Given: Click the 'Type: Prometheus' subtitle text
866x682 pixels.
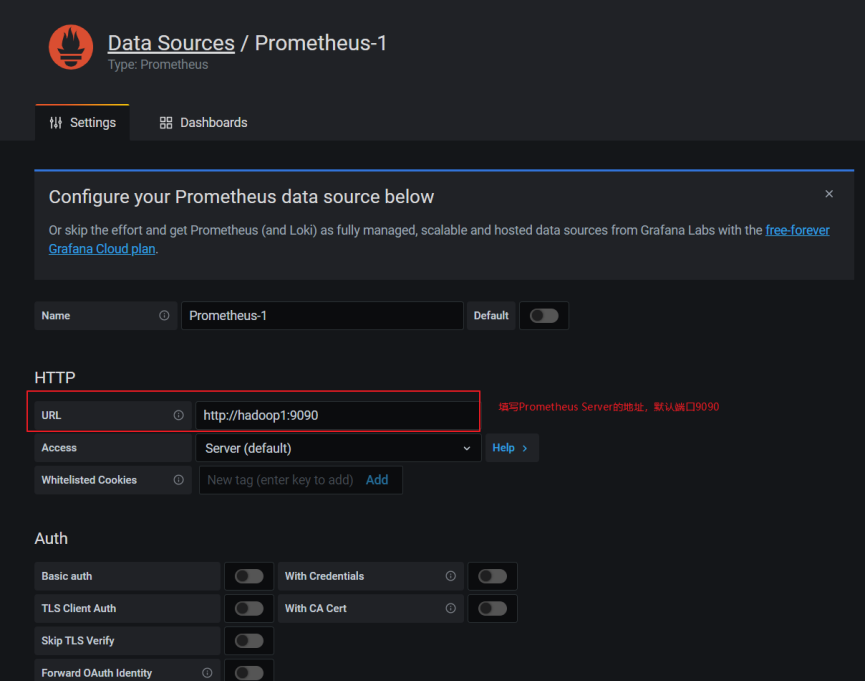Looking at the screenshot, I should pos(158,65).
